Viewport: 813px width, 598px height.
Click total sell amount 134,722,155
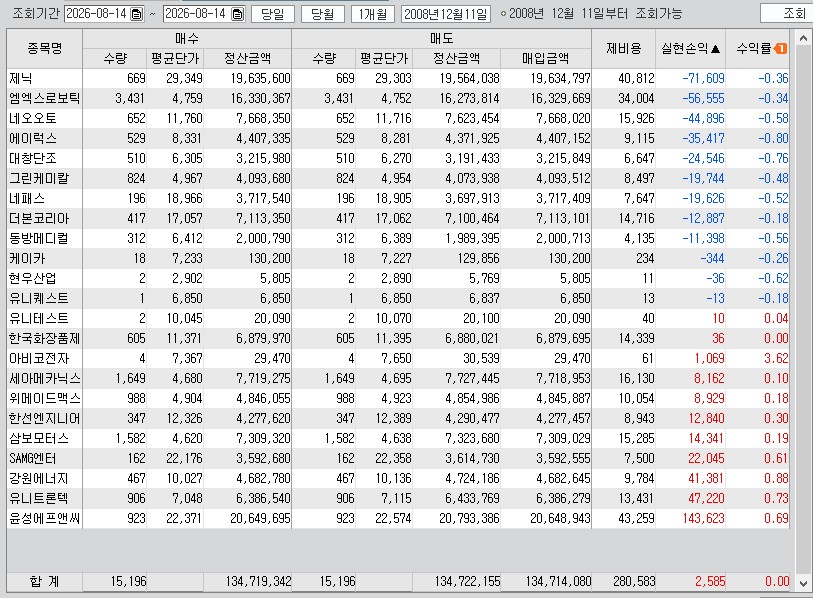pos(468,582)
